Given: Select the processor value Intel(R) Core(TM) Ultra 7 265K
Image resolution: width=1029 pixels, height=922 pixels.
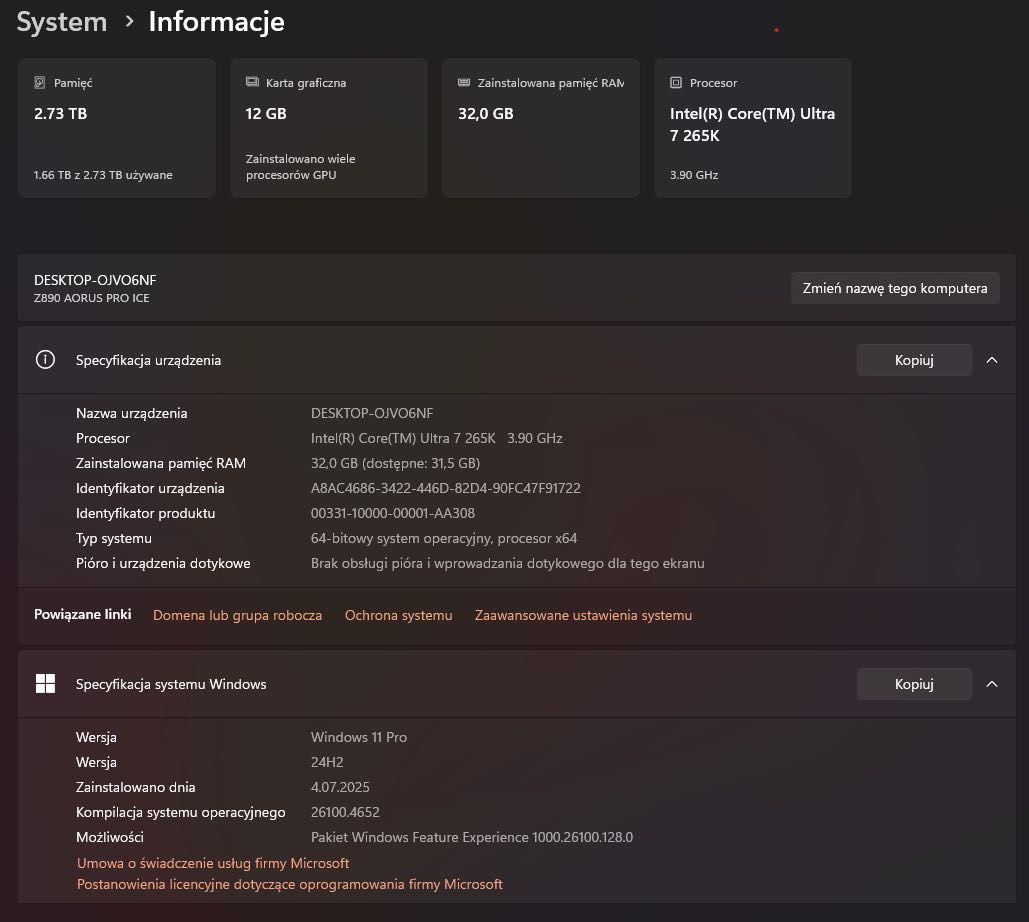Looking at the screenshot, I should tap(403, 438).
